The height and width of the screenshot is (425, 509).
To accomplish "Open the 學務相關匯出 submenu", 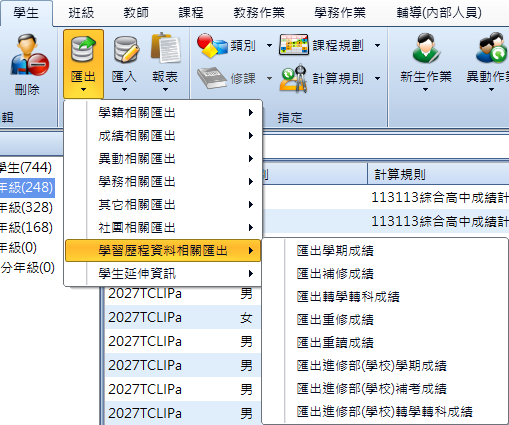I will coord(163,182).
